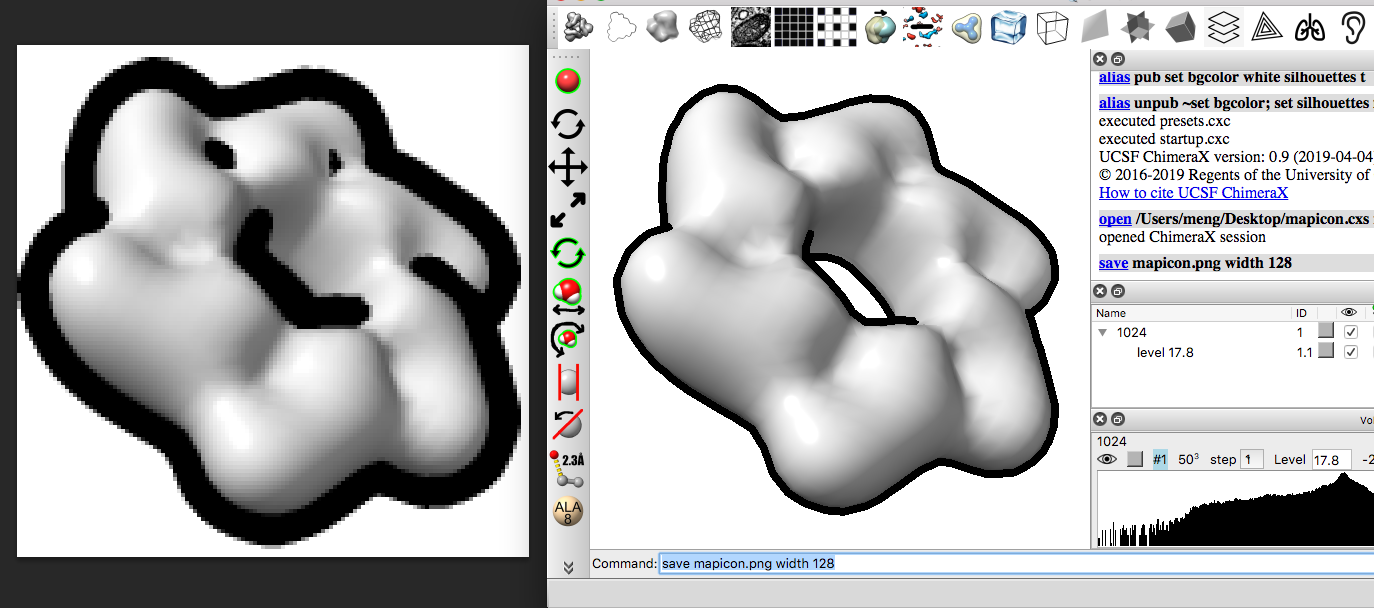Activate the 2.3Å distance measurement tool

pos(568,467)
